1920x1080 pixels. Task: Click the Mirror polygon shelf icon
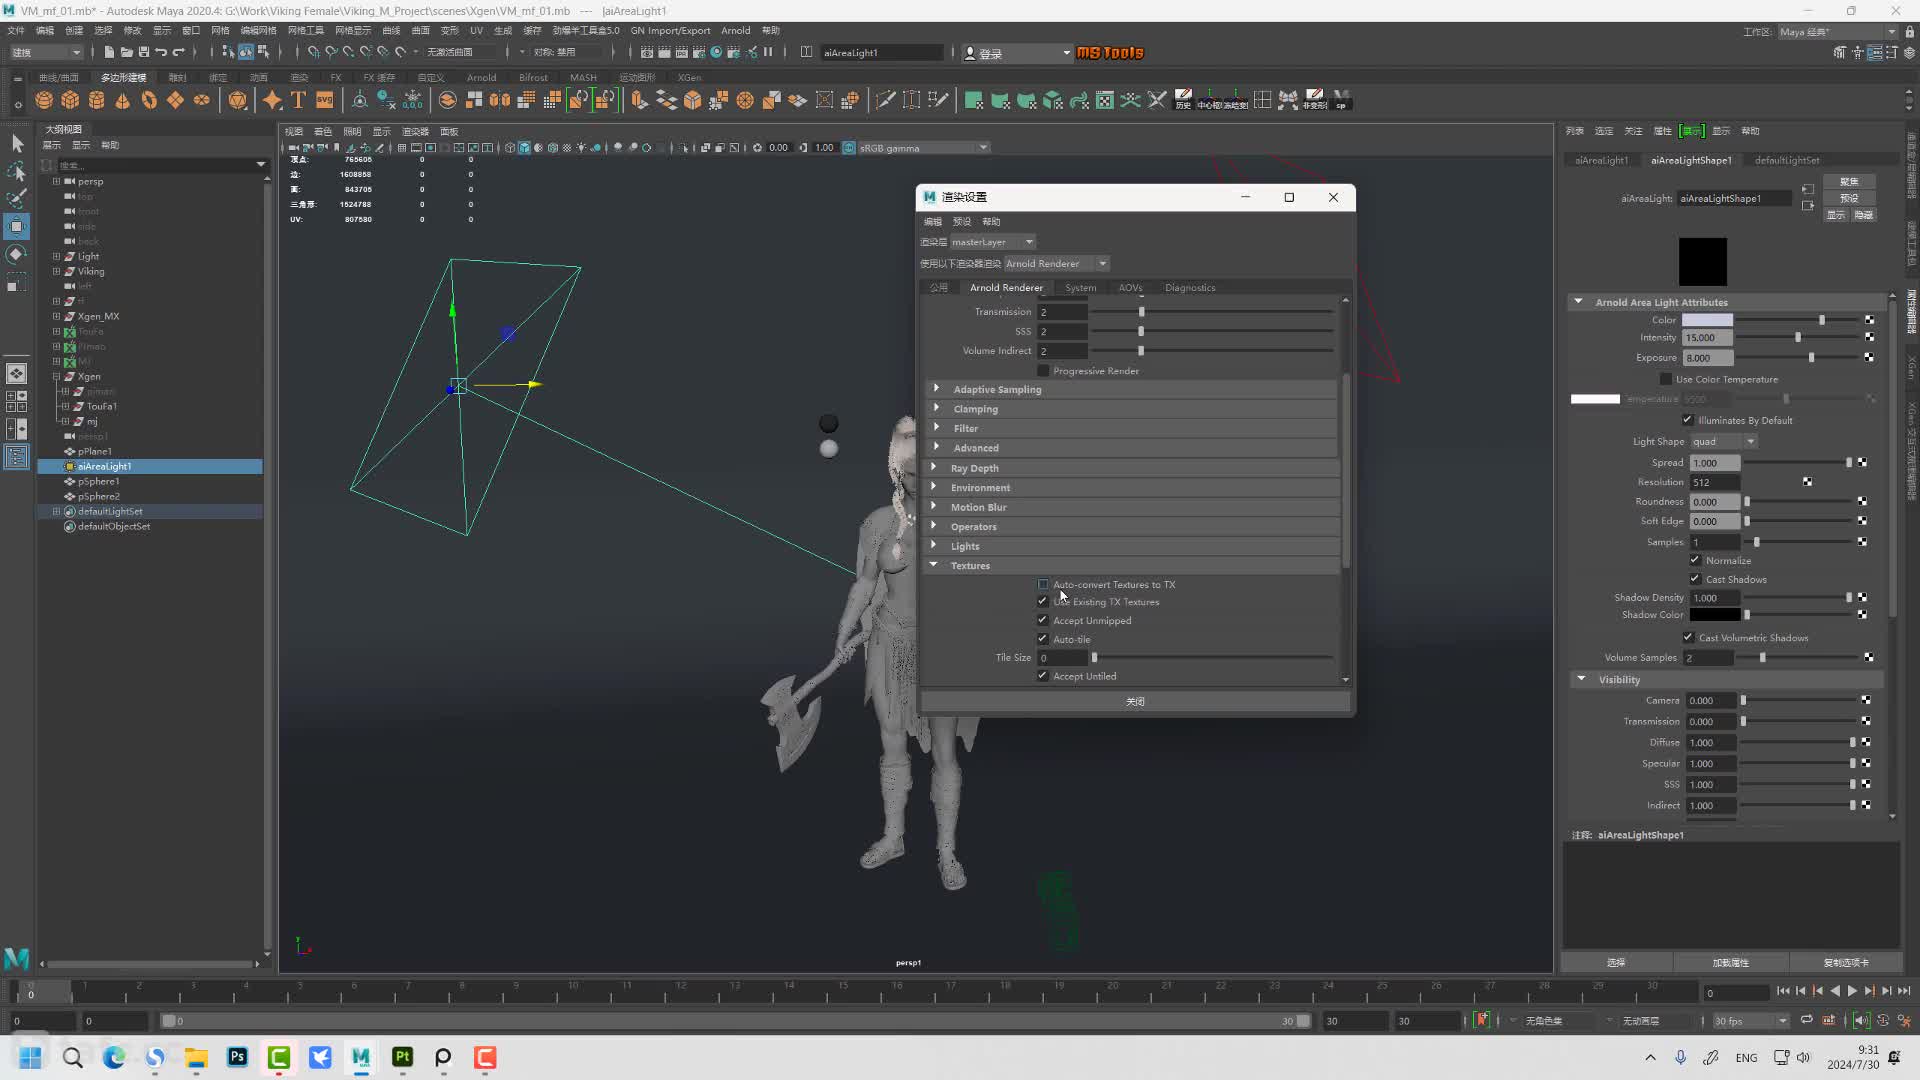point(499,100)
